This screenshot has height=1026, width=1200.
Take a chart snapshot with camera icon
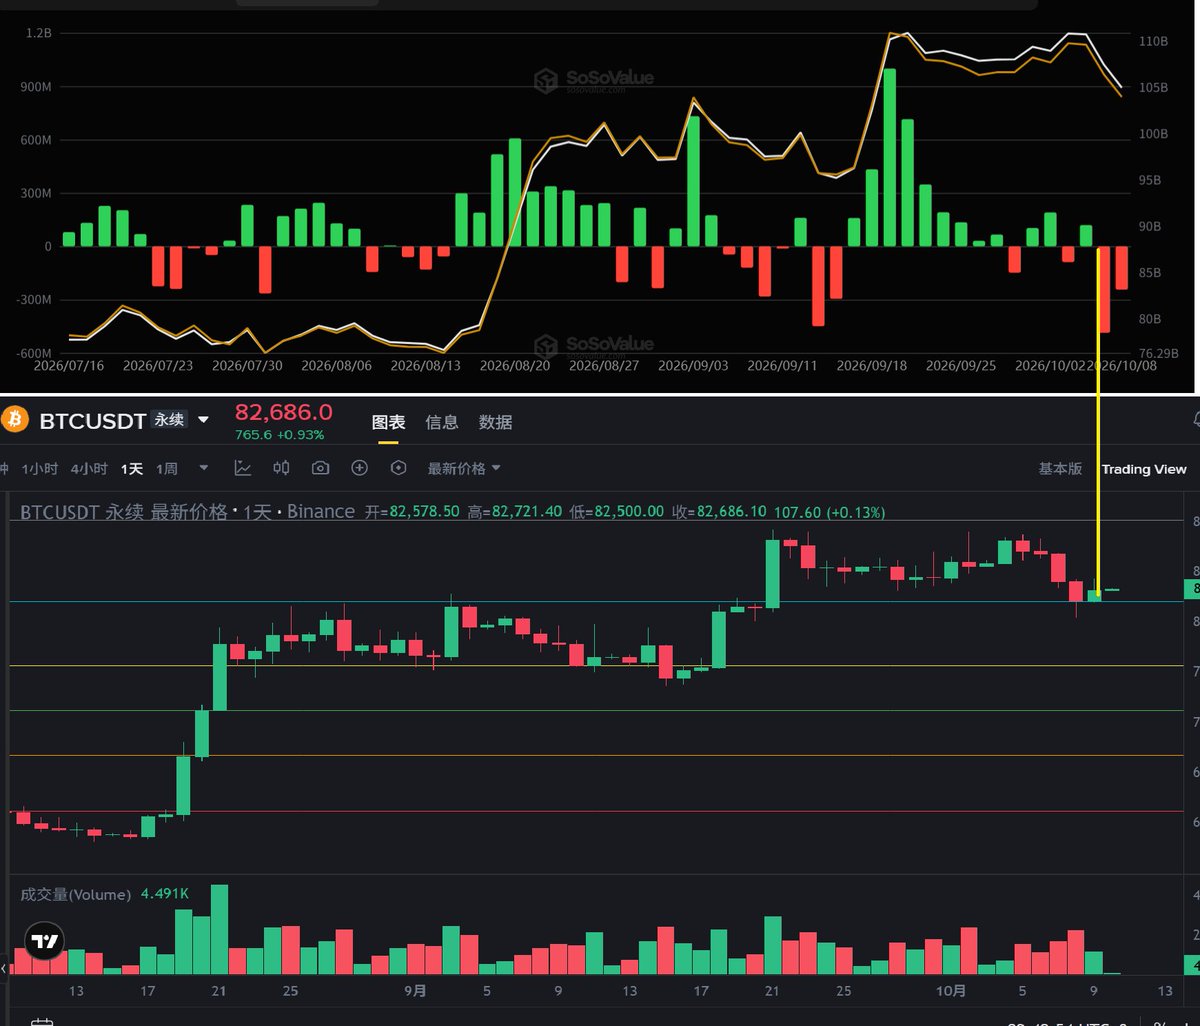(x=320, y=468)
